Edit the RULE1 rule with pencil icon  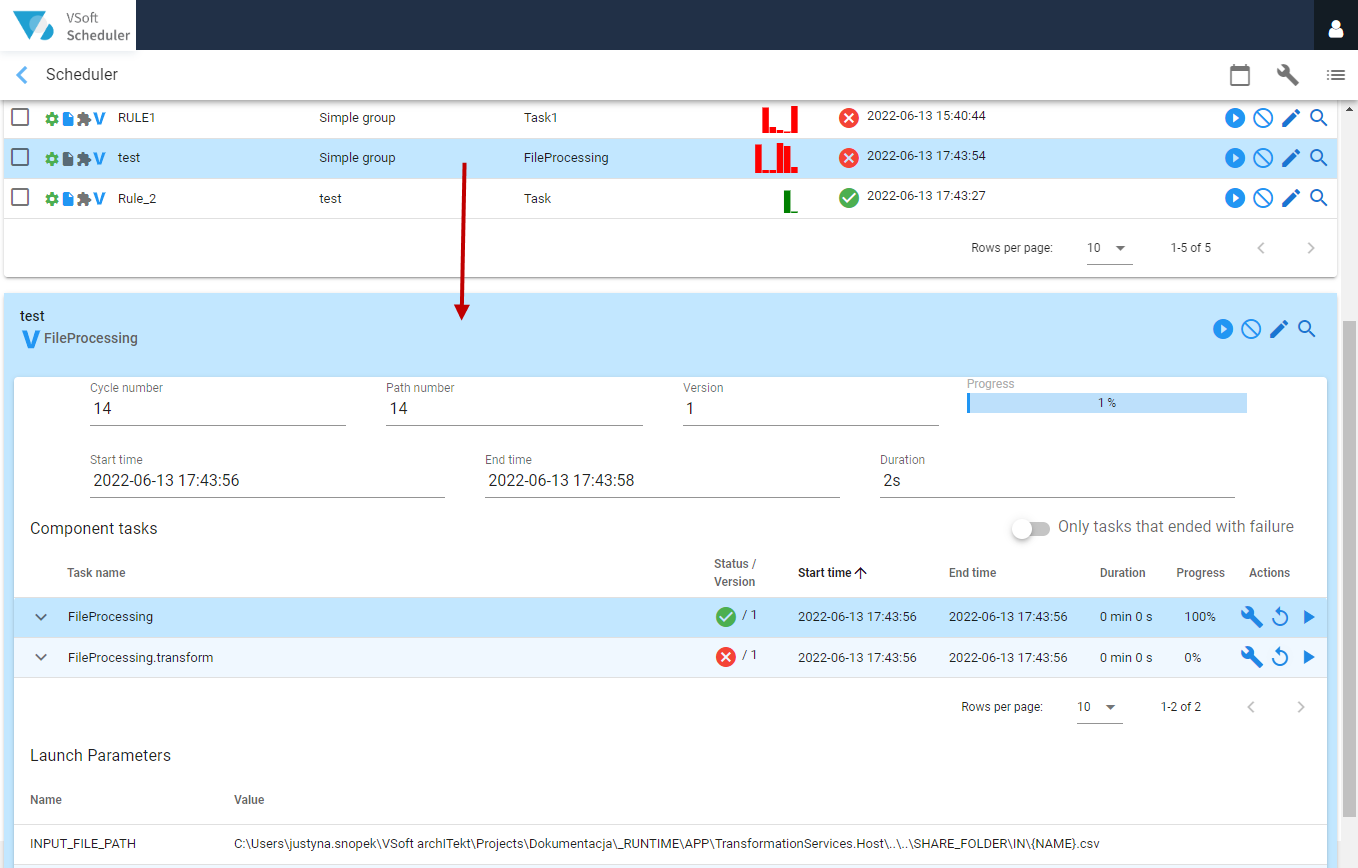click(x=1291, y=118)
